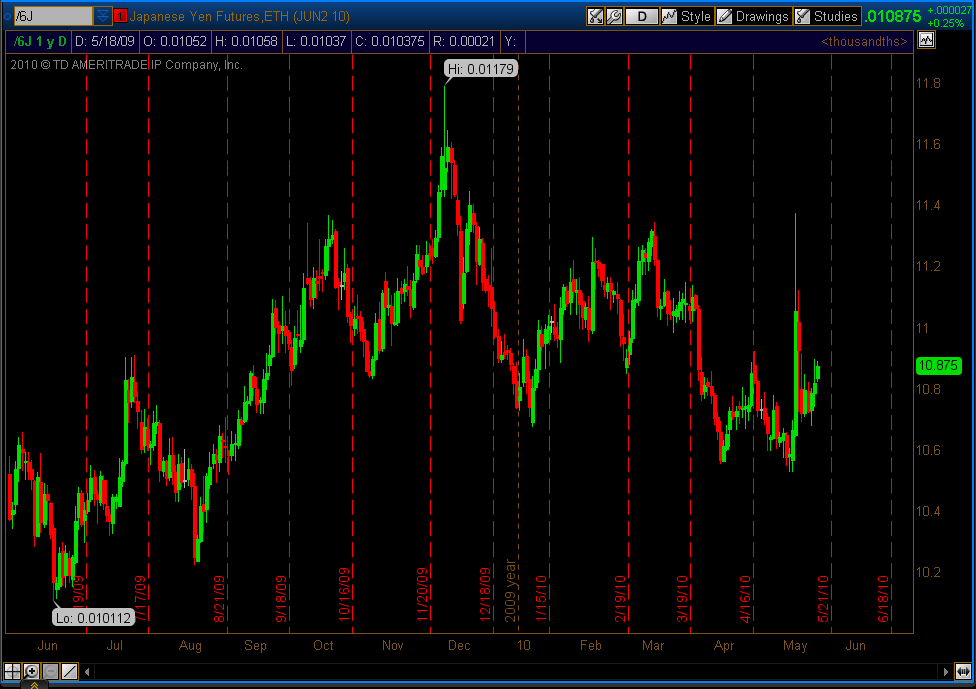Click the 8/21/09 expiration date marker
This screenshot has height=689, width=976.
pos(219,598)
